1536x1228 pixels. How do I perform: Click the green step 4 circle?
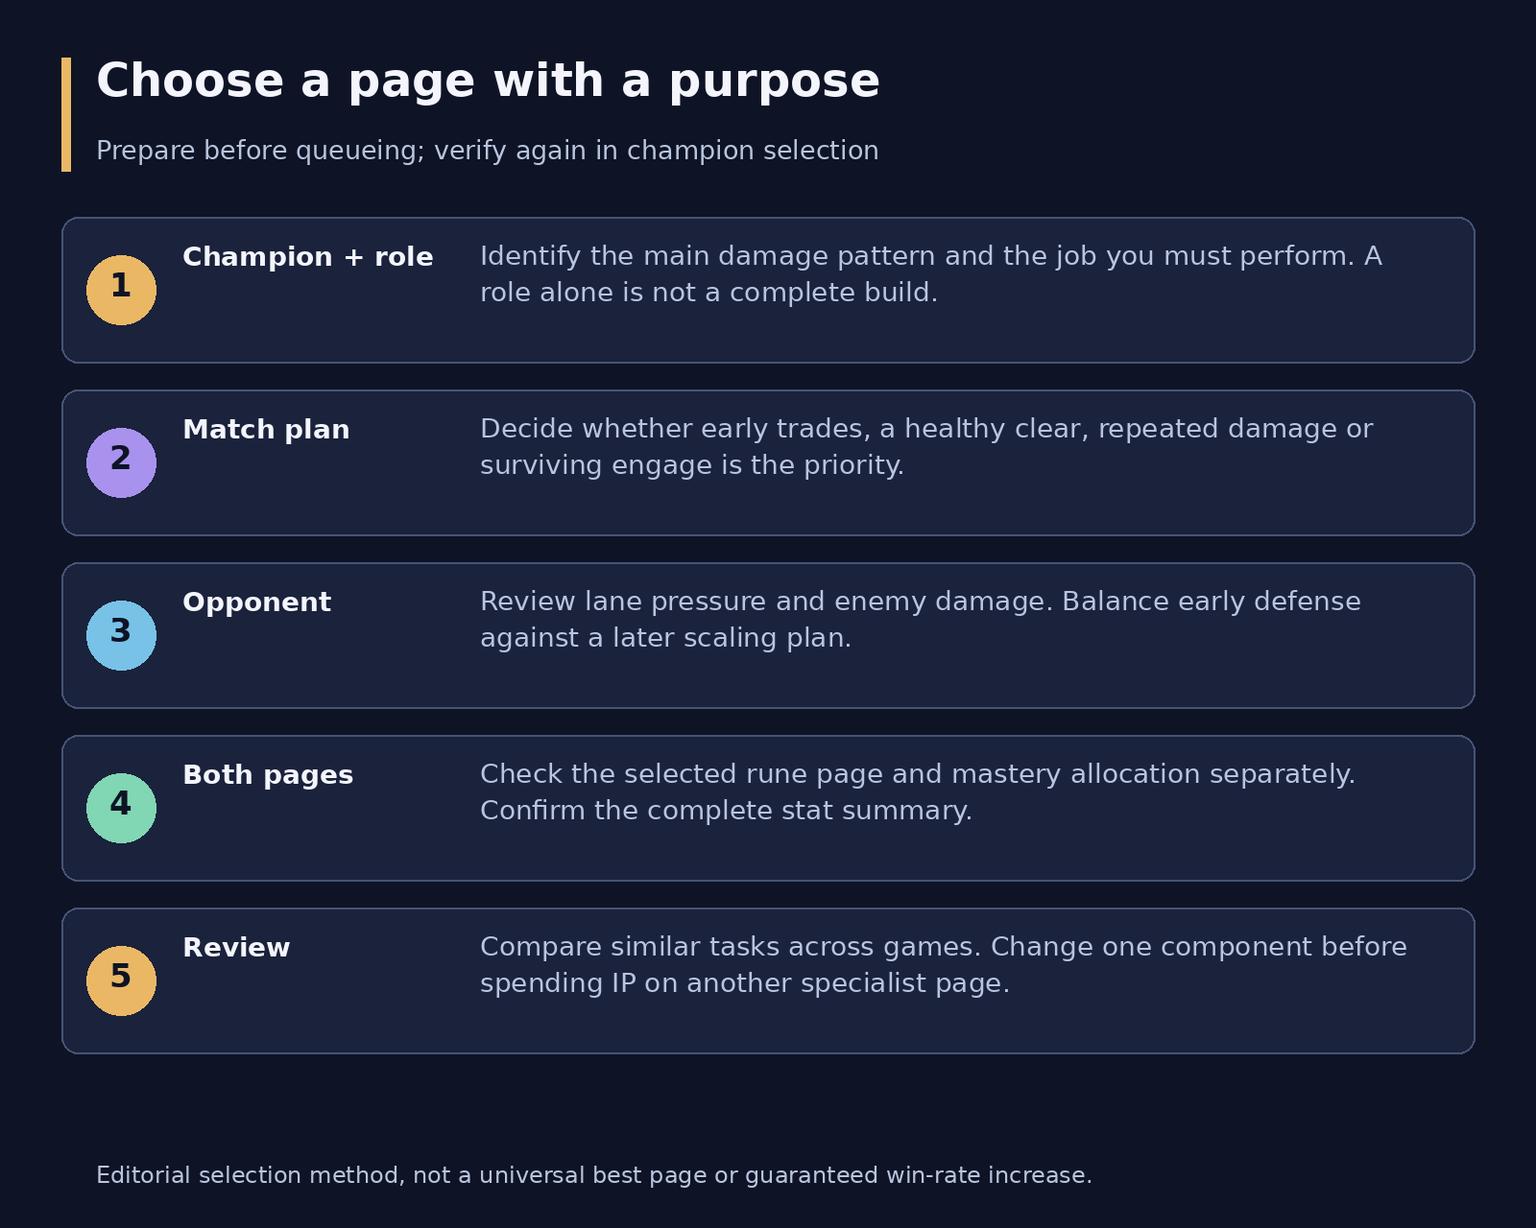121,808
